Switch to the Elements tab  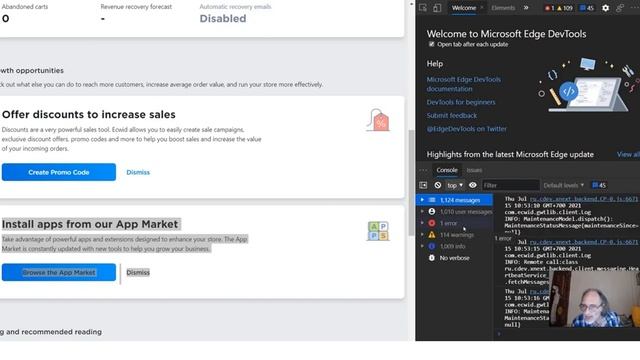pos(503,8)
